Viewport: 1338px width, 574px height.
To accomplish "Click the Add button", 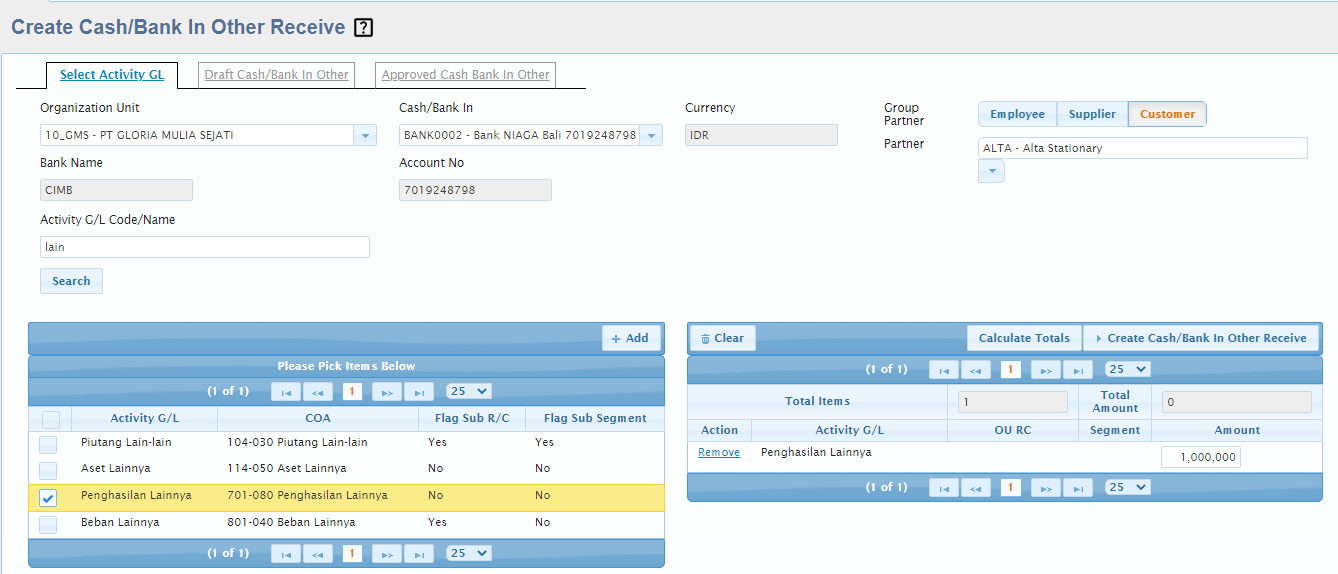I will (x=630, y=338).
